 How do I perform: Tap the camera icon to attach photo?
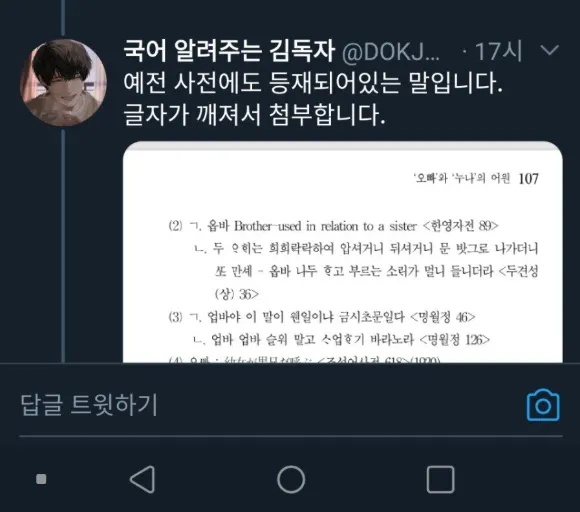click(543, 405)
